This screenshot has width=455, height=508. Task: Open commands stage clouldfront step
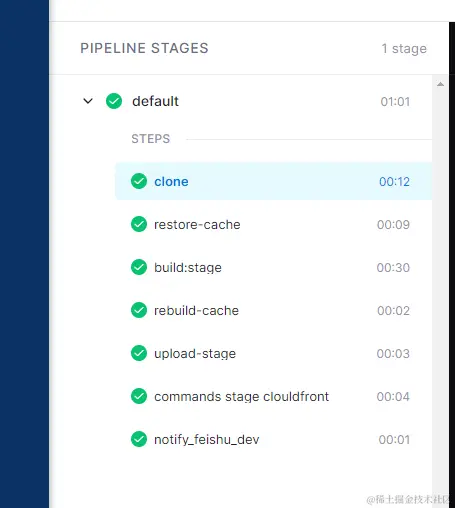[273, 396]
